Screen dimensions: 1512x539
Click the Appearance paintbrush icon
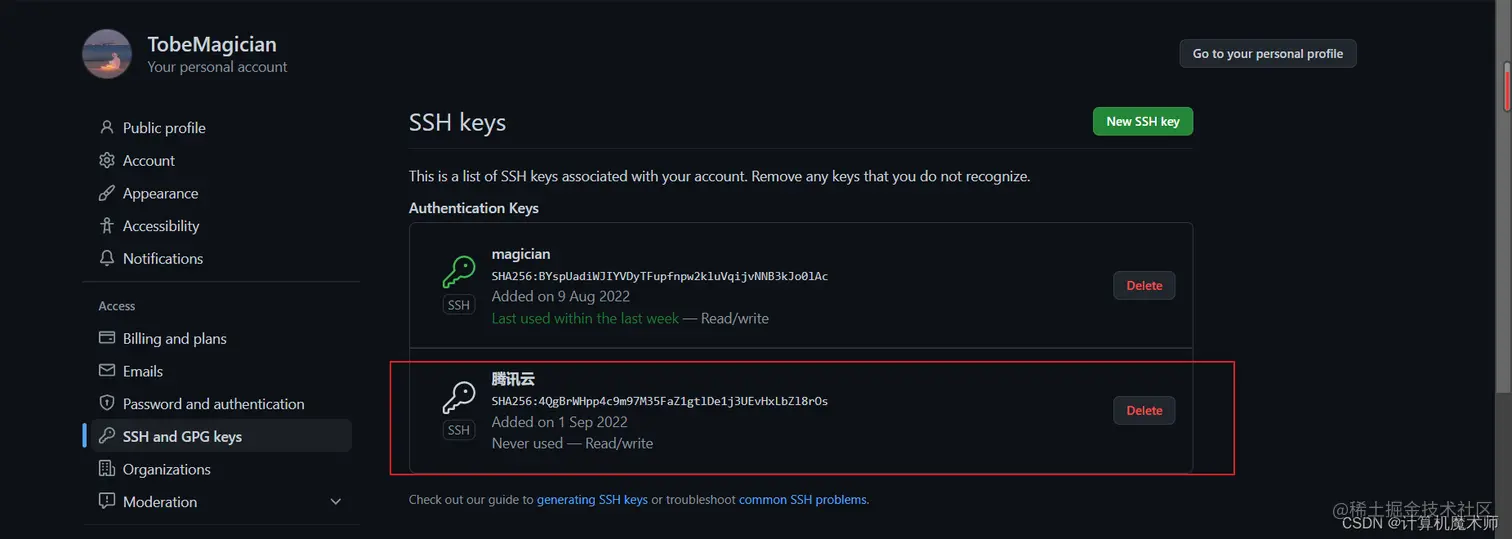107,193
